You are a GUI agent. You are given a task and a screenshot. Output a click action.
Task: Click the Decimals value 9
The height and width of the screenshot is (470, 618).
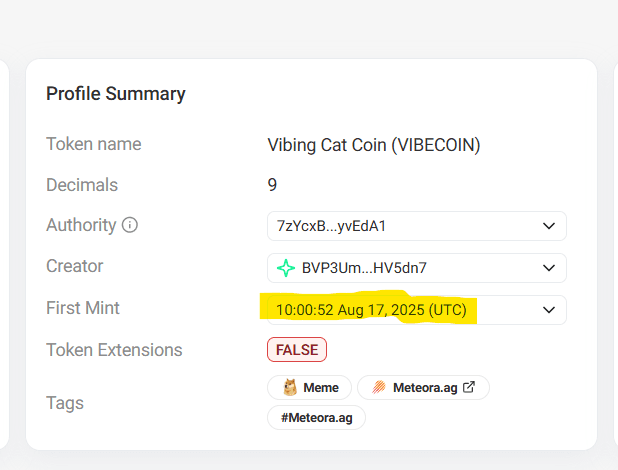click(x=272, y=185)
